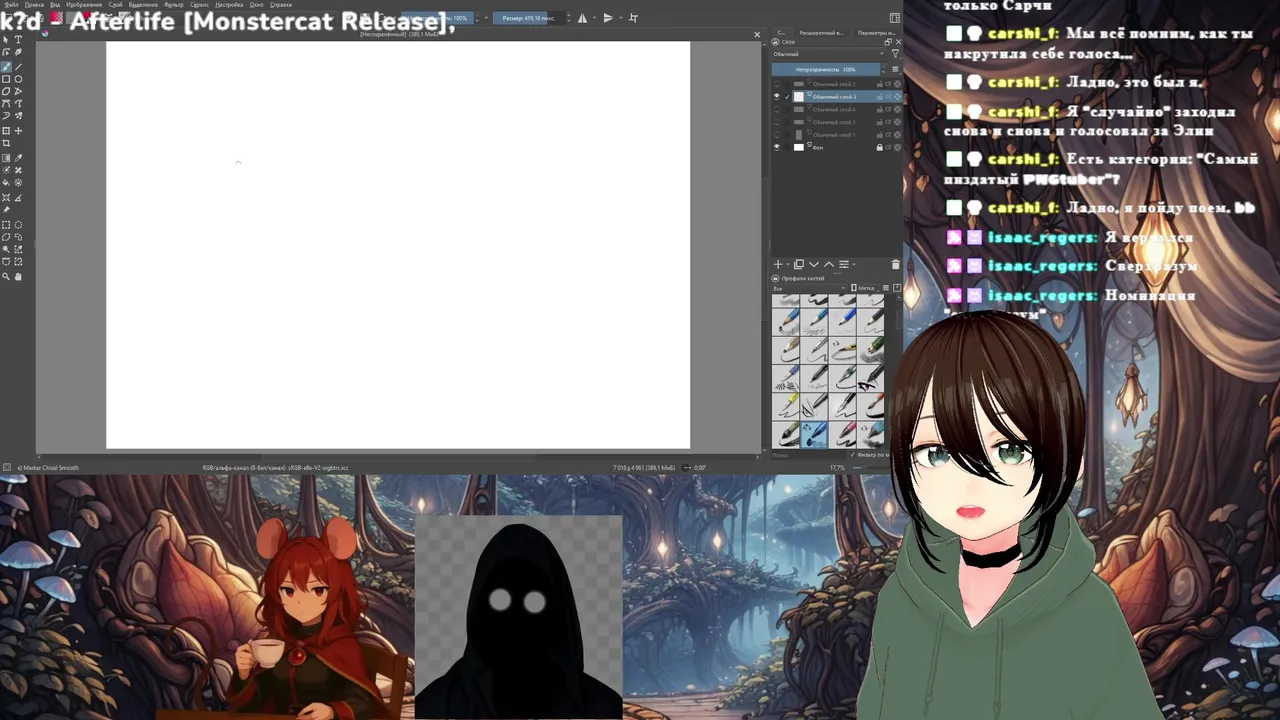
Task: Select the Color Sampler eyedropper tool
Action: pyautogui.click(x=18, y=158)
